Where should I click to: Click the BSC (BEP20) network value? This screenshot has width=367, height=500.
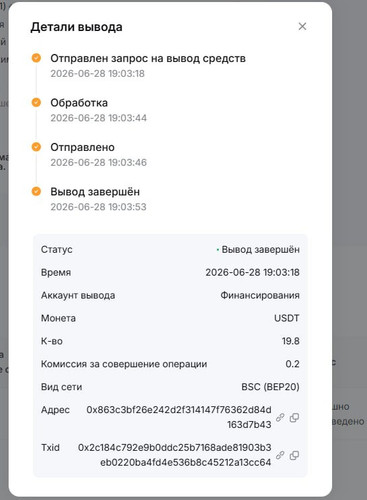(270, 387)
